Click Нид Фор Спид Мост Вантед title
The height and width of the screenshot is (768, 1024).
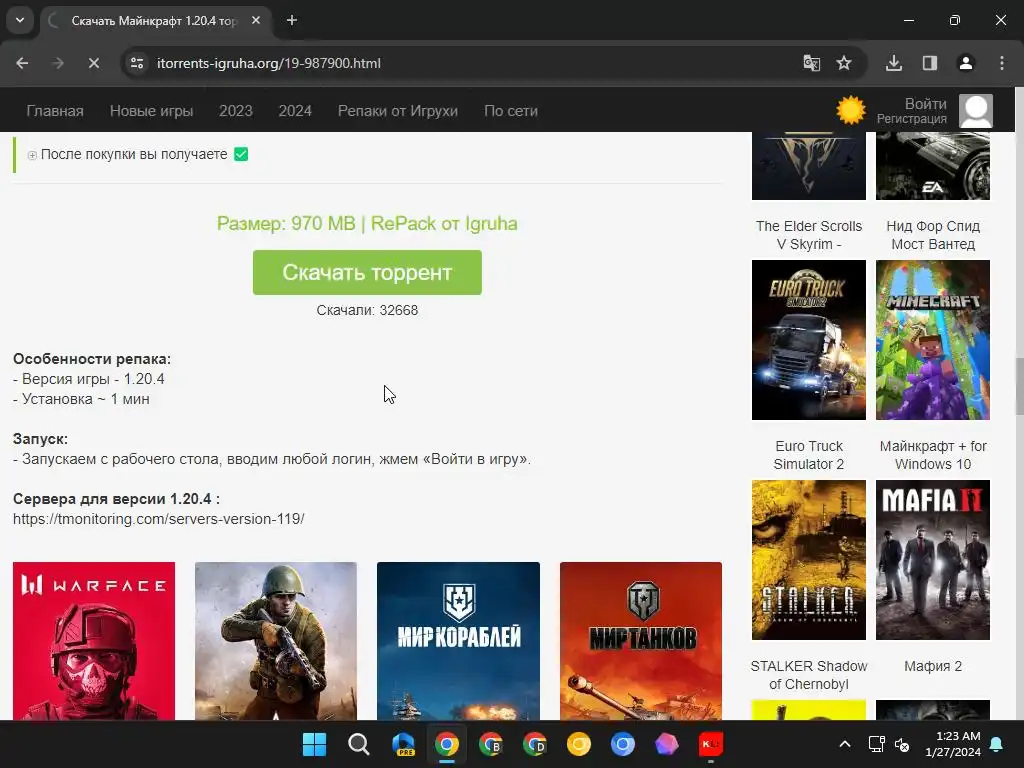[933, 235]
